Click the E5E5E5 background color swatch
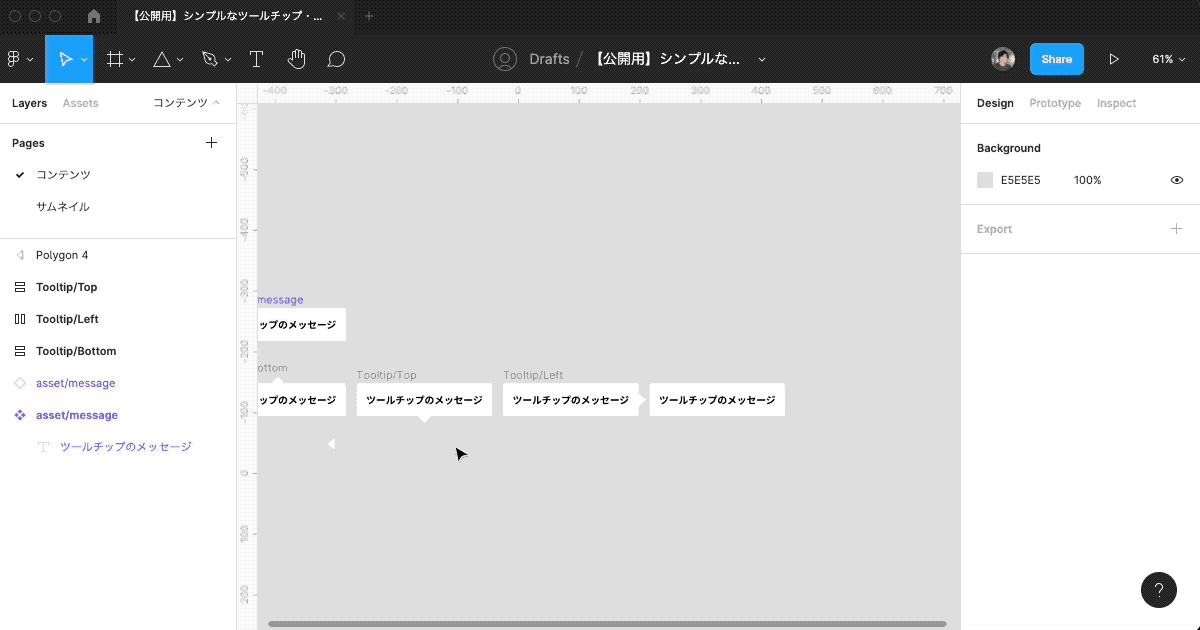The width and height of the screenshot is (1200, 630). click(x=985, y=180)
